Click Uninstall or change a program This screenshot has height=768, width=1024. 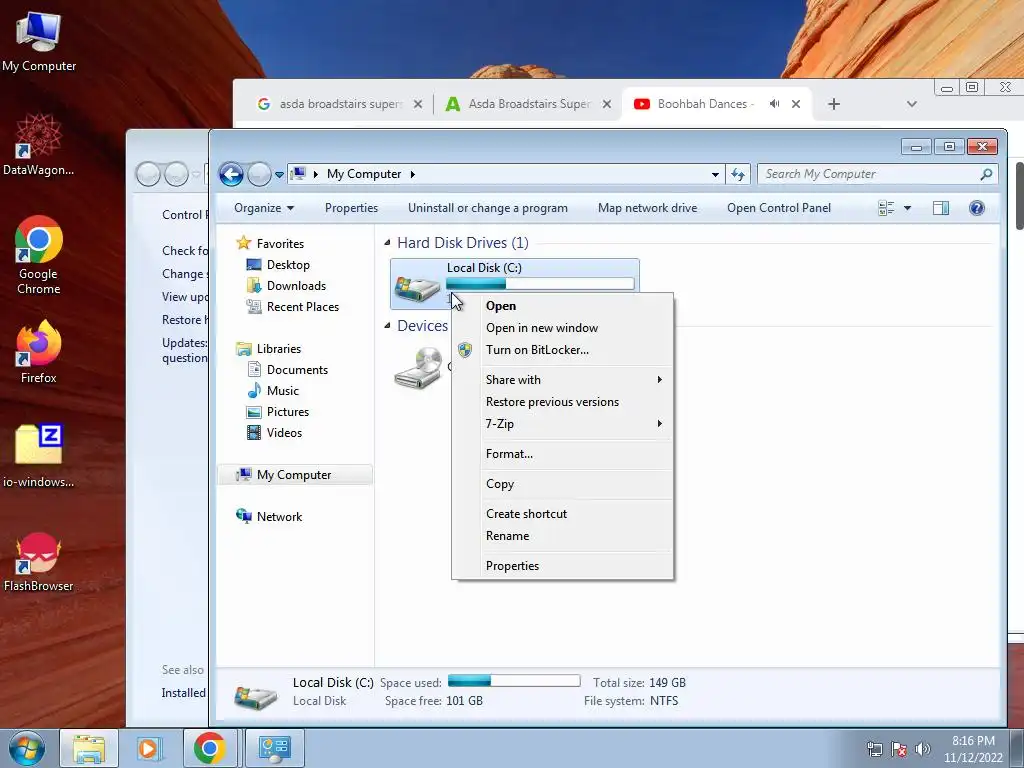pyautogui.click(x=488, y=208)
